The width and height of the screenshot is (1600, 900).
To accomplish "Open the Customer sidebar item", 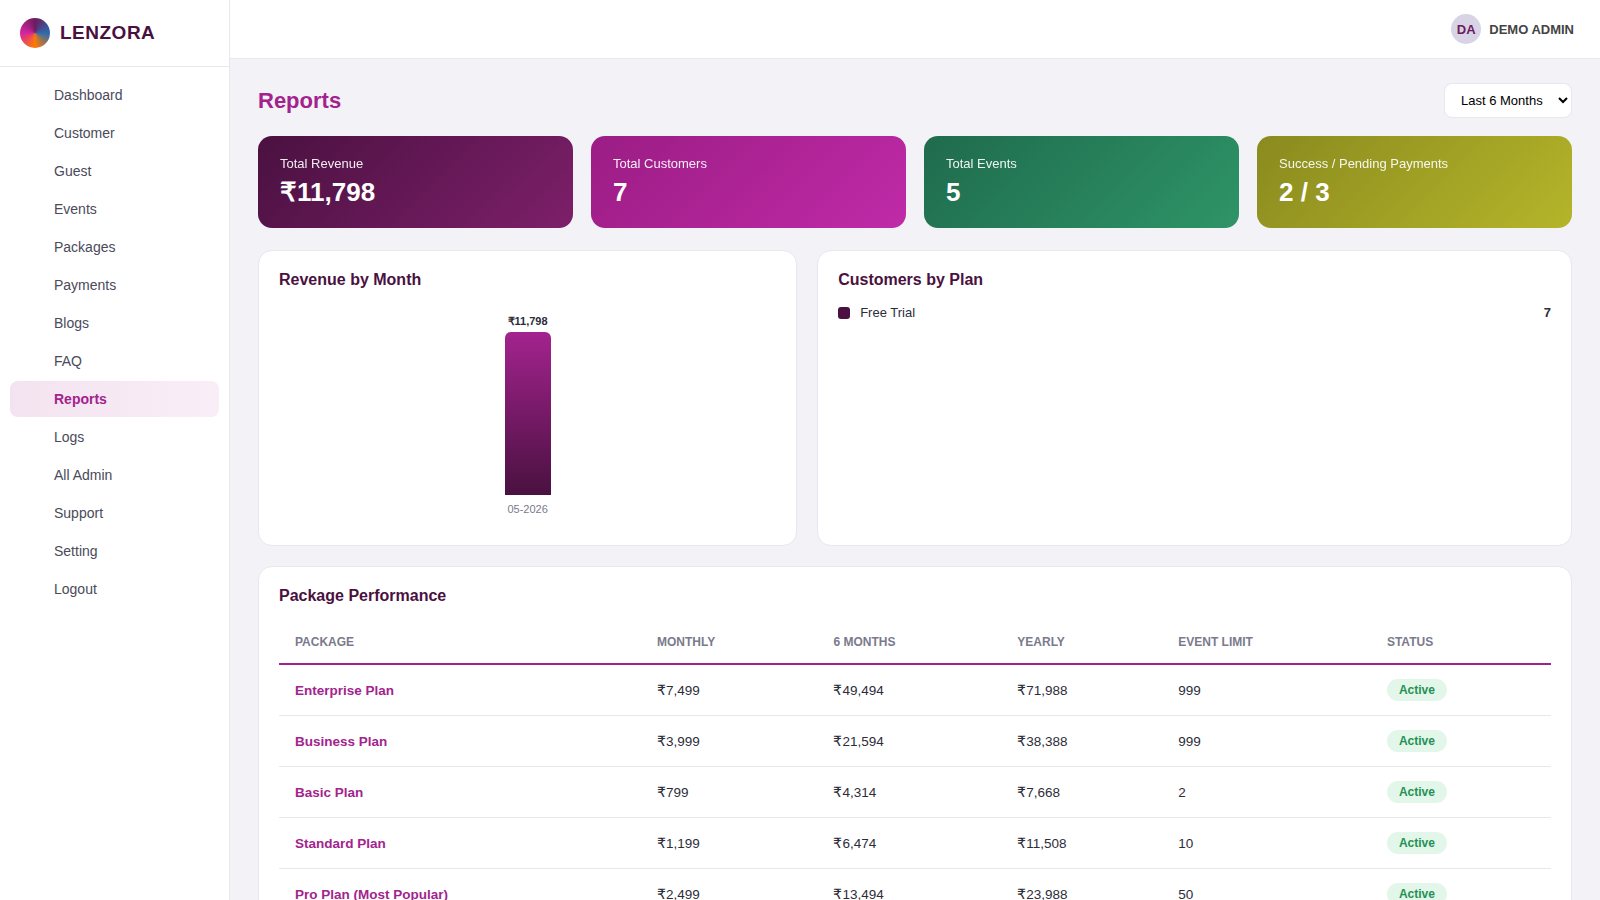I will click(x=114, y=133).
